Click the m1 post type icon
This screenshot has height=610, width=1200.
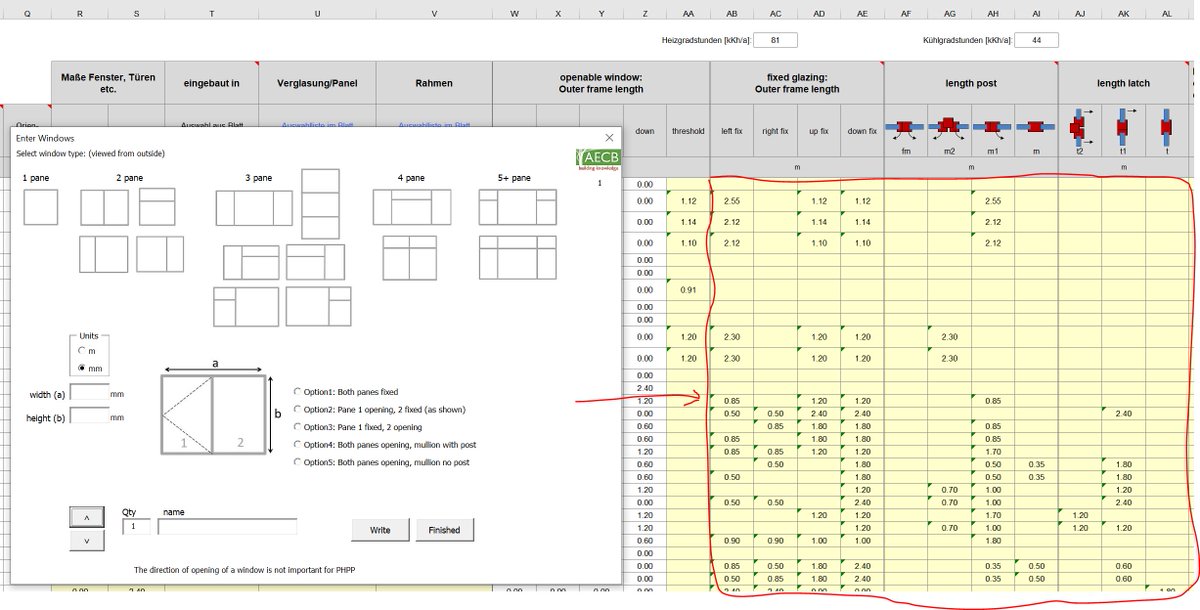[991, 129]
